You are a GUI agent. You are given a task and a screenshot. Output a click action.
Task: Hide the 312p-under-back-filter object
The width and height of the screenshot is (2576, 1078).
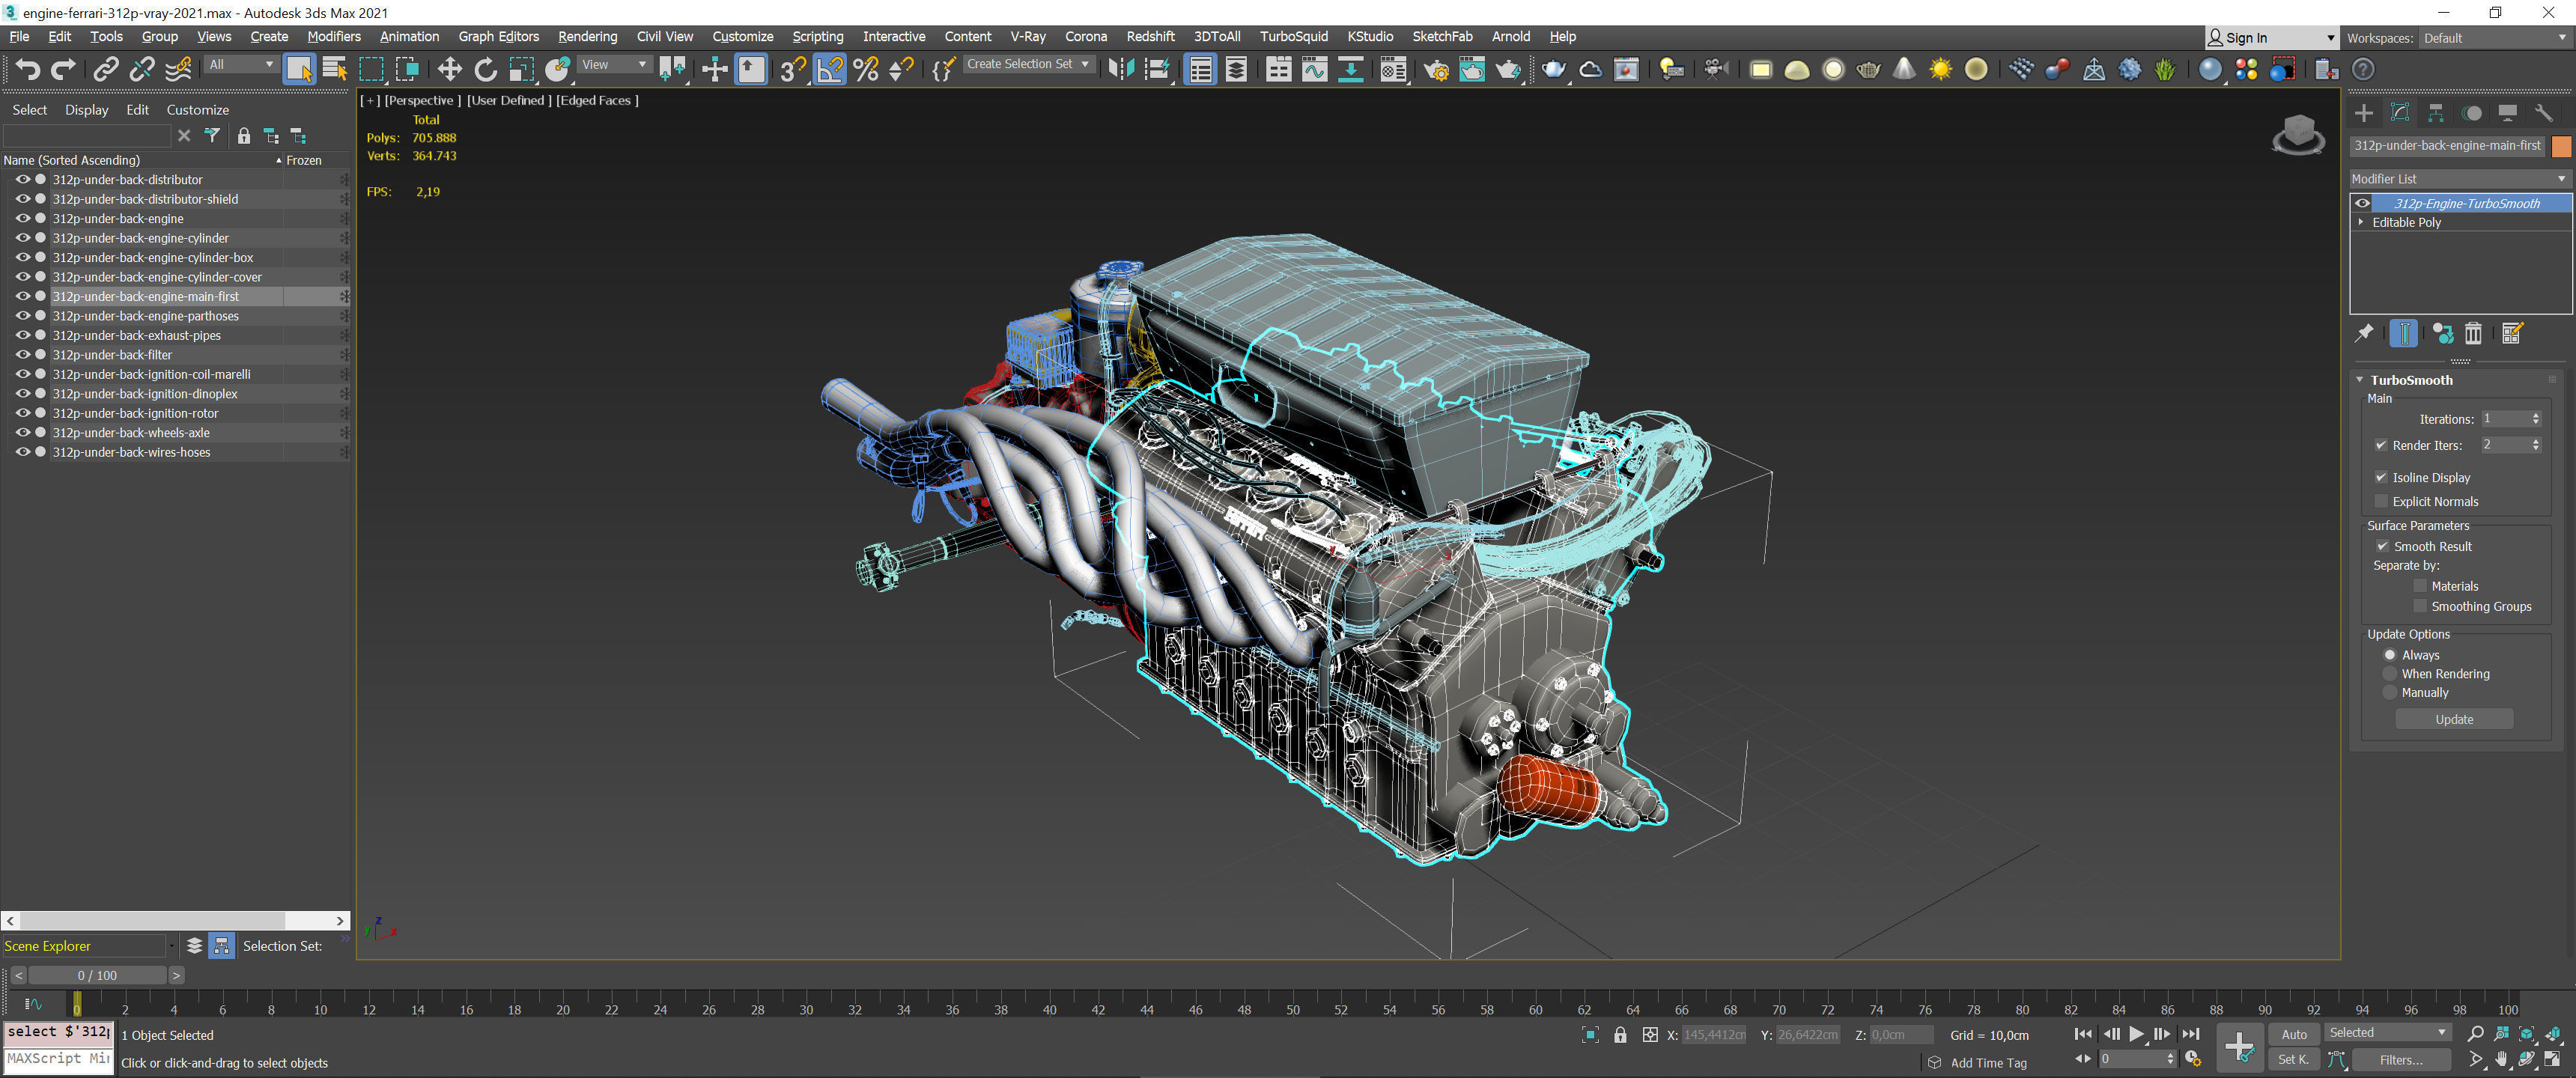[22, 355]
